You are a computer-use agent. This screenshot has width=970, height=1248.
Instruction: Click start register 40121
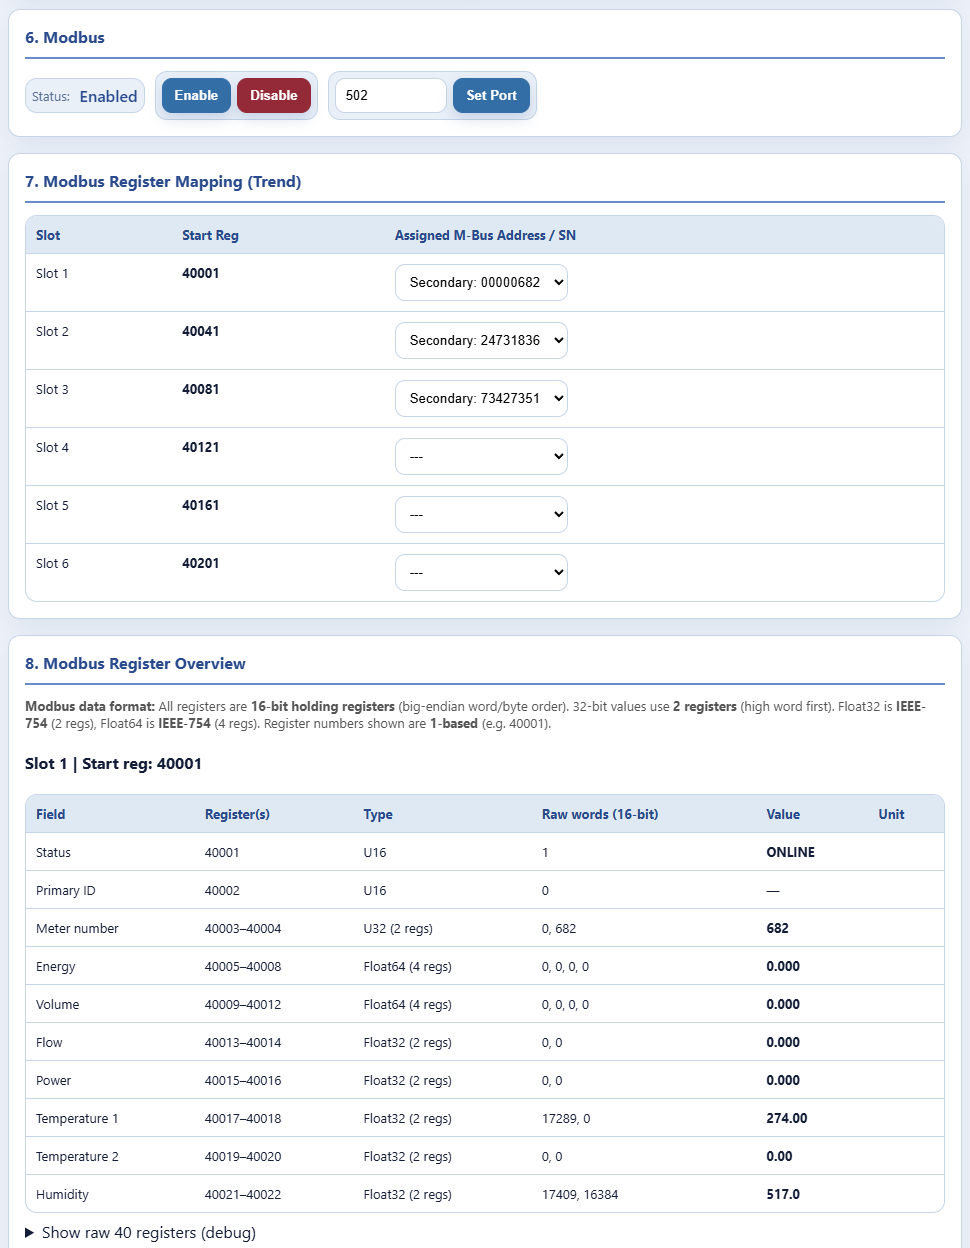click(x=200, y=447)
